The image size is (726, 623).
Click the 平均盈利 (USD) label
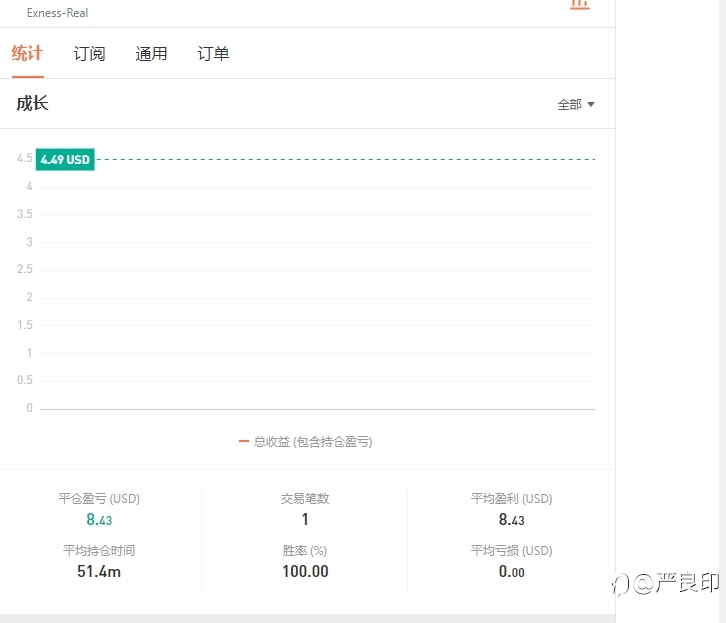coord(512,498)
